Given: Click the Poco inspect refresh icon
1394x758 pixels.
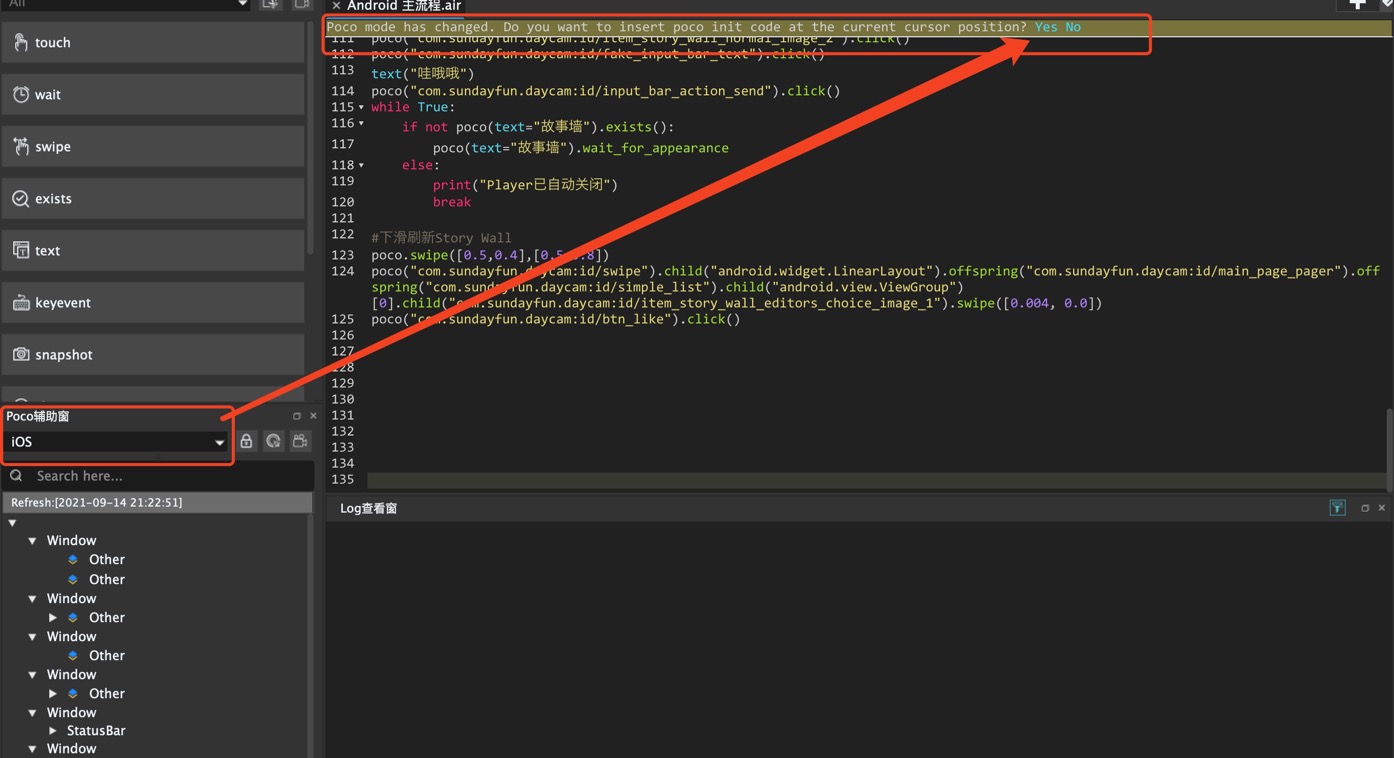Looking at the screenshot, I should [x=273, y=441].
